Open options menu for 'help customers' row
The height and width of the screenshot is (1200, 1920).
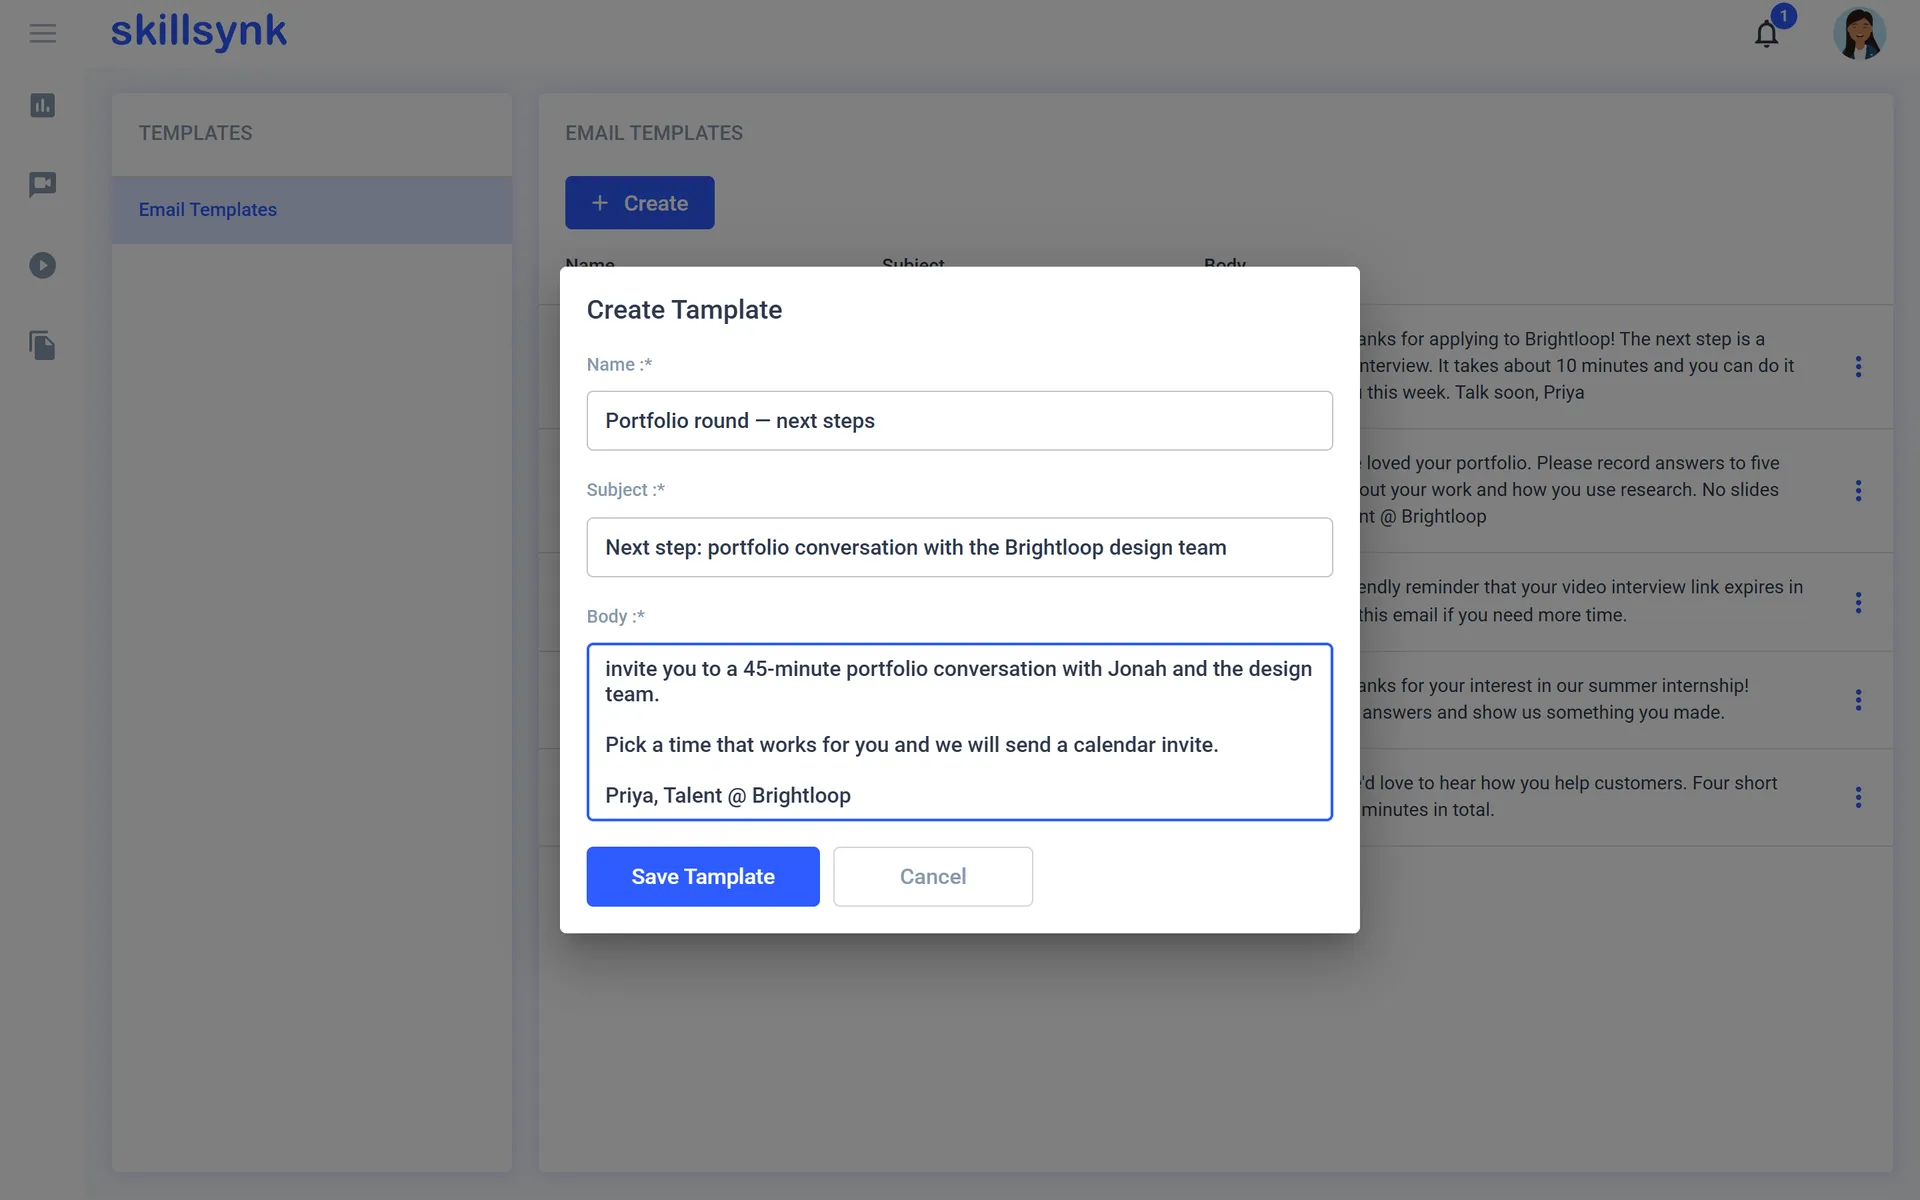(x=1858, y=797)
